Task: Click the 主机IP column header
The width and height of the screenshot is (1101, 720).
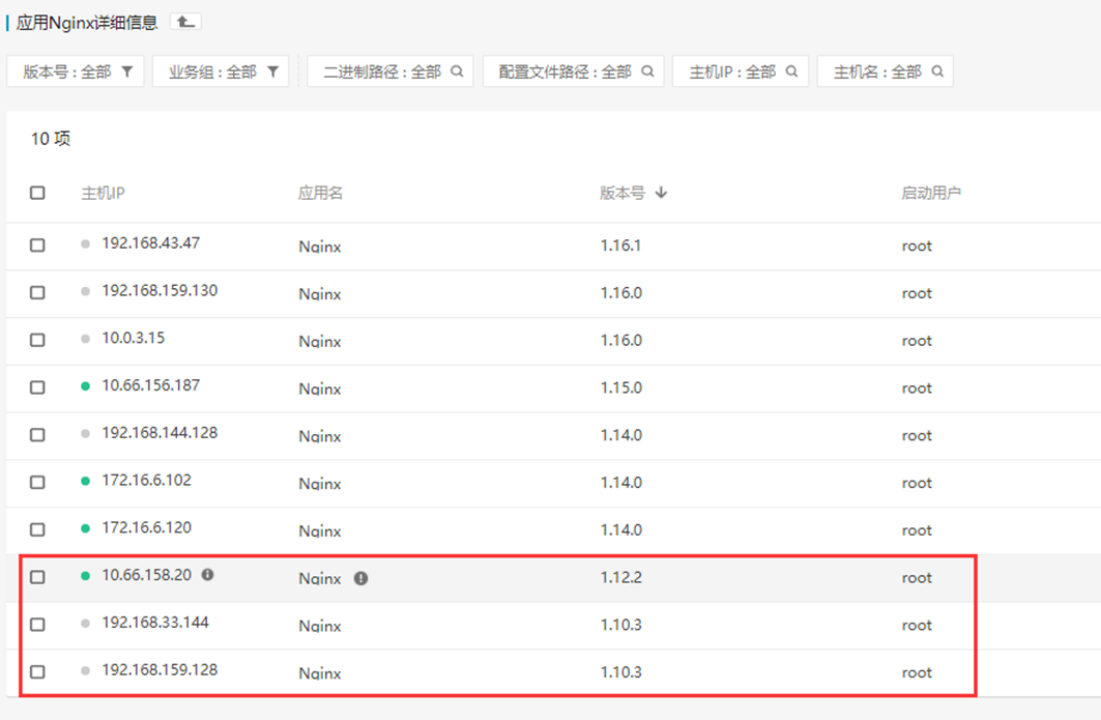Action: click(x=103, y=193)
